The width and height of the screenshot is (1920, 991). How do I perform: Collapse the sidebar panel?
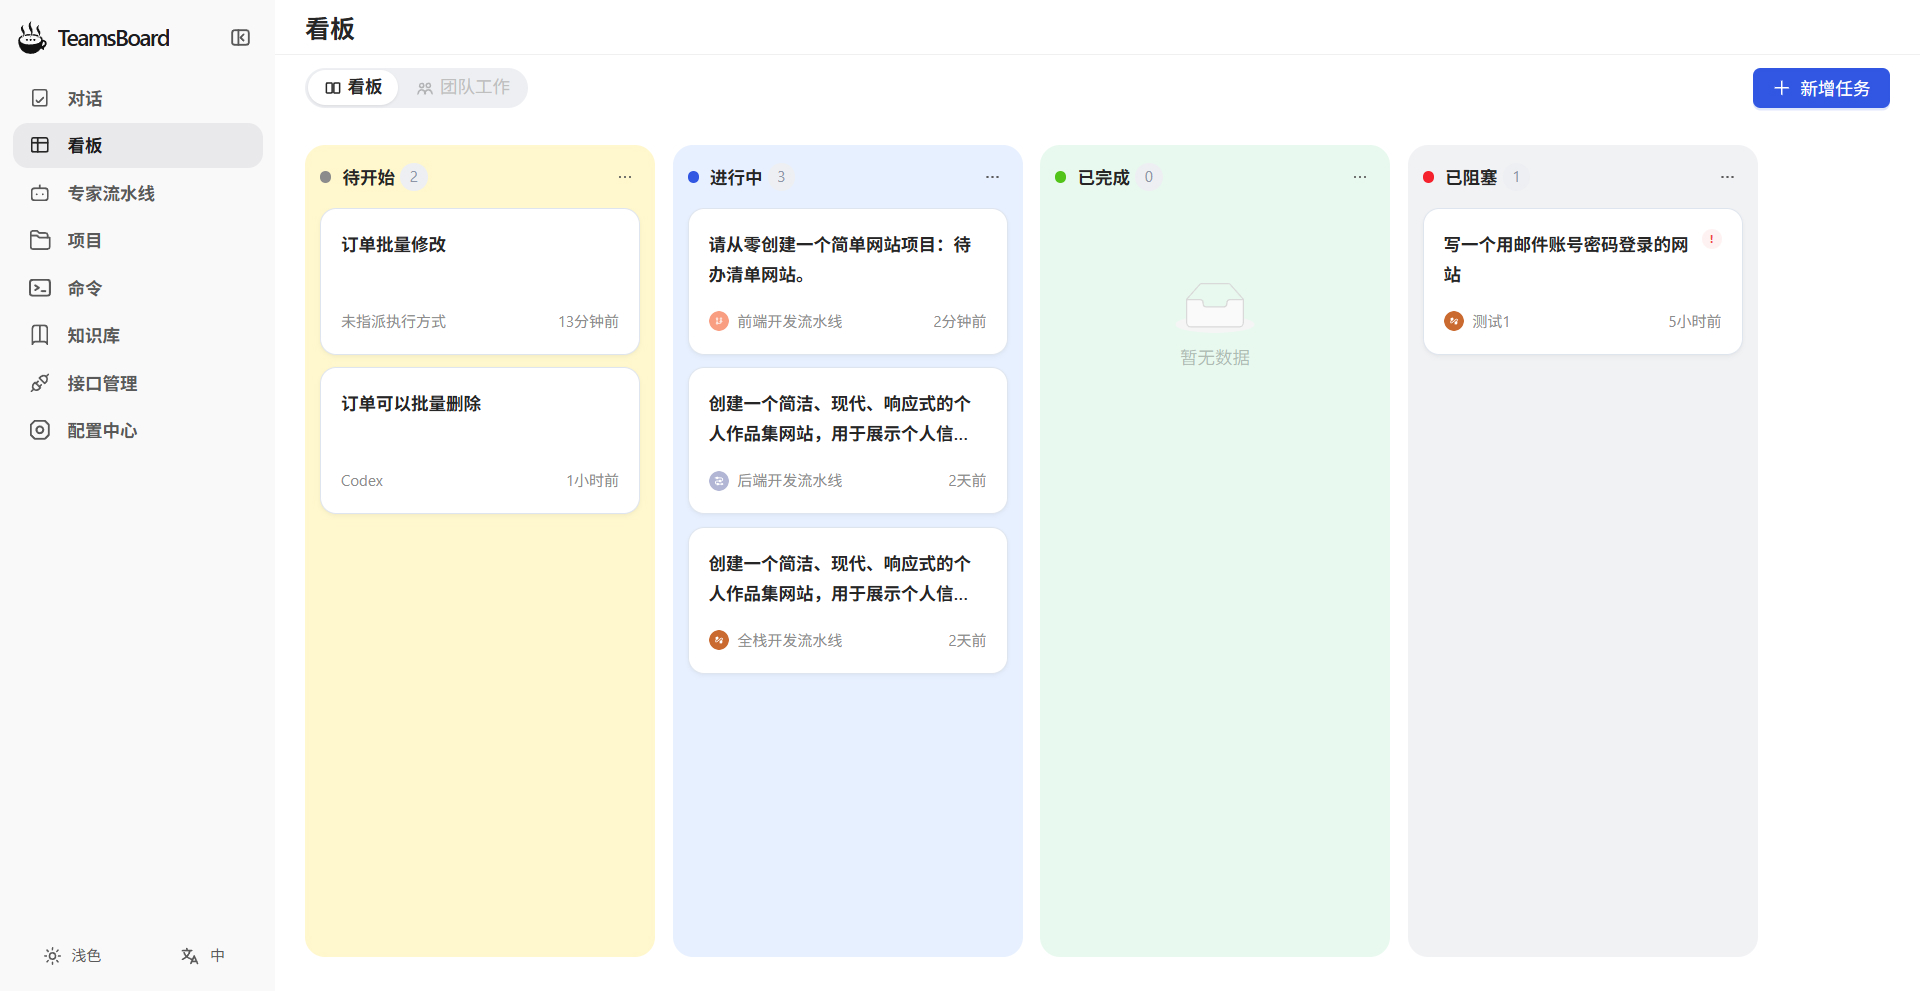[240, 38]
